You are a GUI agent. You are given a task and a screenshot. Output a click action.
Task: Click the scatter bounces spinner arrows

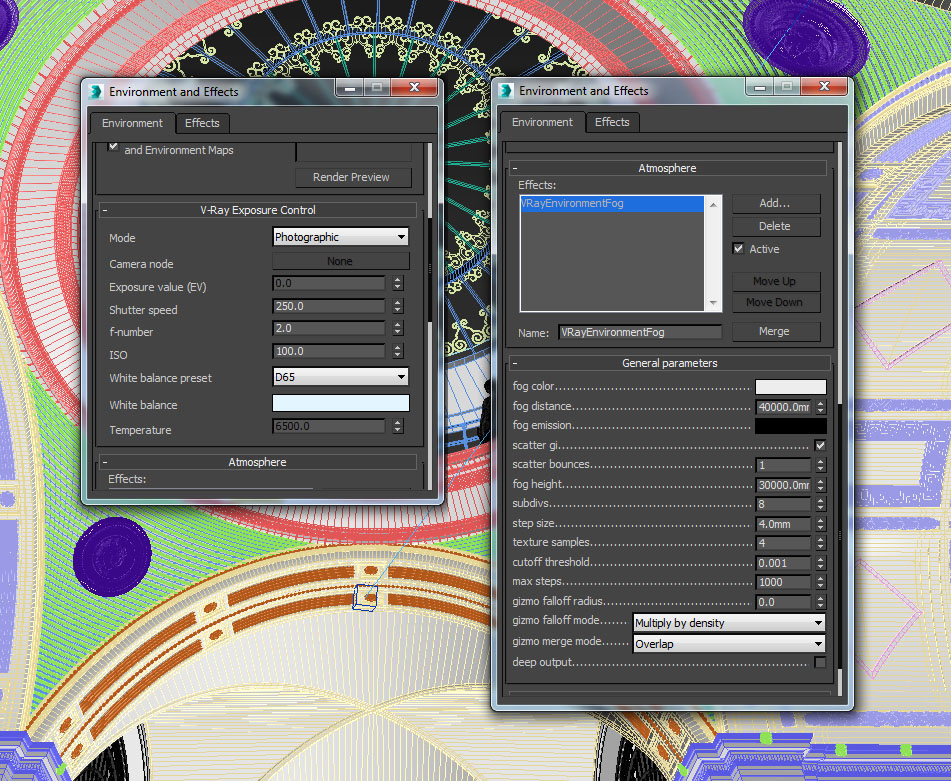point(821,465)
